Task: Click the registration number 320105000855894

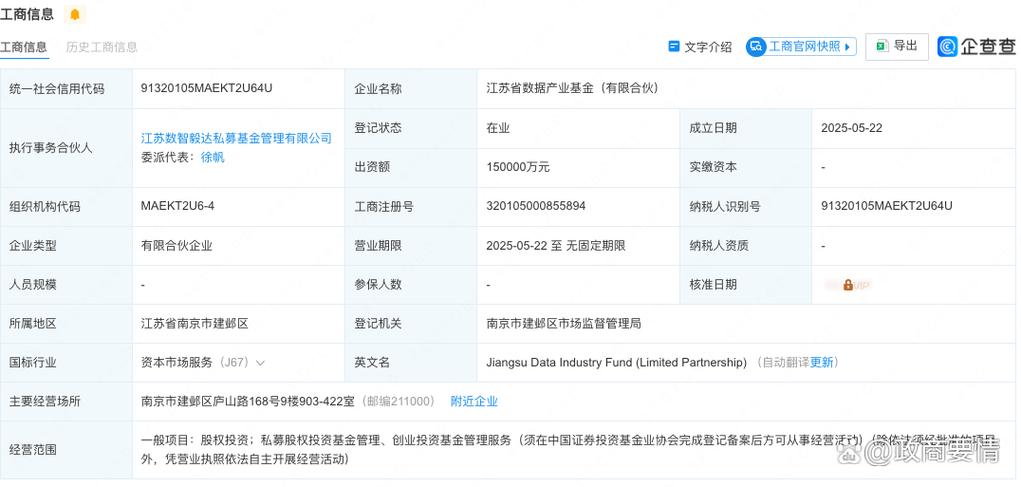Action: coord(536,207)
